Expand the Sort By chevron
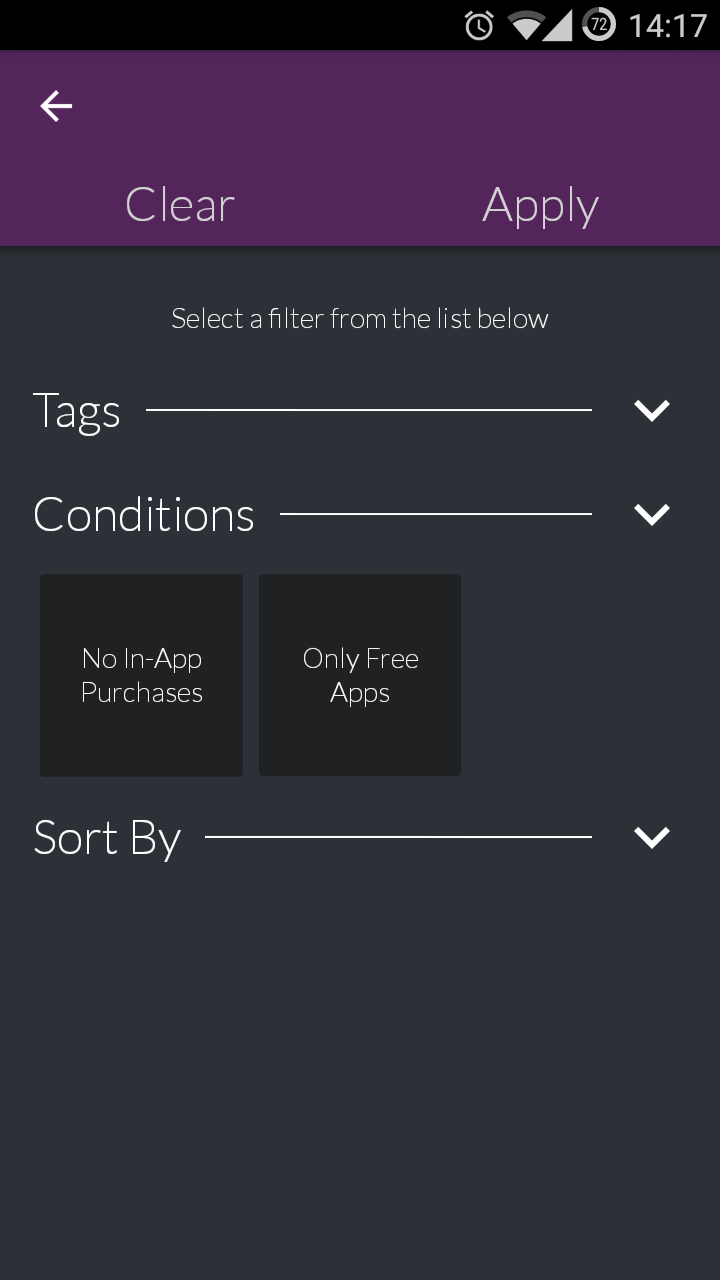Screen dimensions: 720x1280 pos(652,837)
